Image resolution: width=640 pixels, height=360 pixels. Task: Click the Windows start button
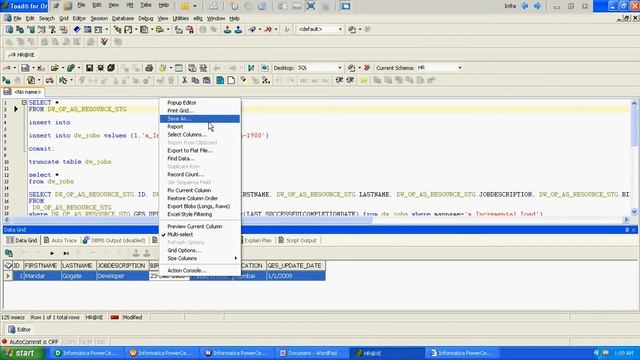22,353
